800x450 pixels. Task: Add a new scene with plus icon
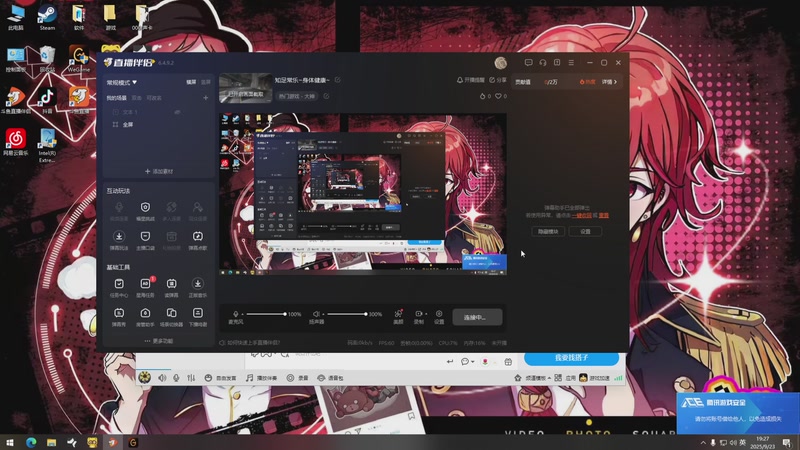(206, 98)
